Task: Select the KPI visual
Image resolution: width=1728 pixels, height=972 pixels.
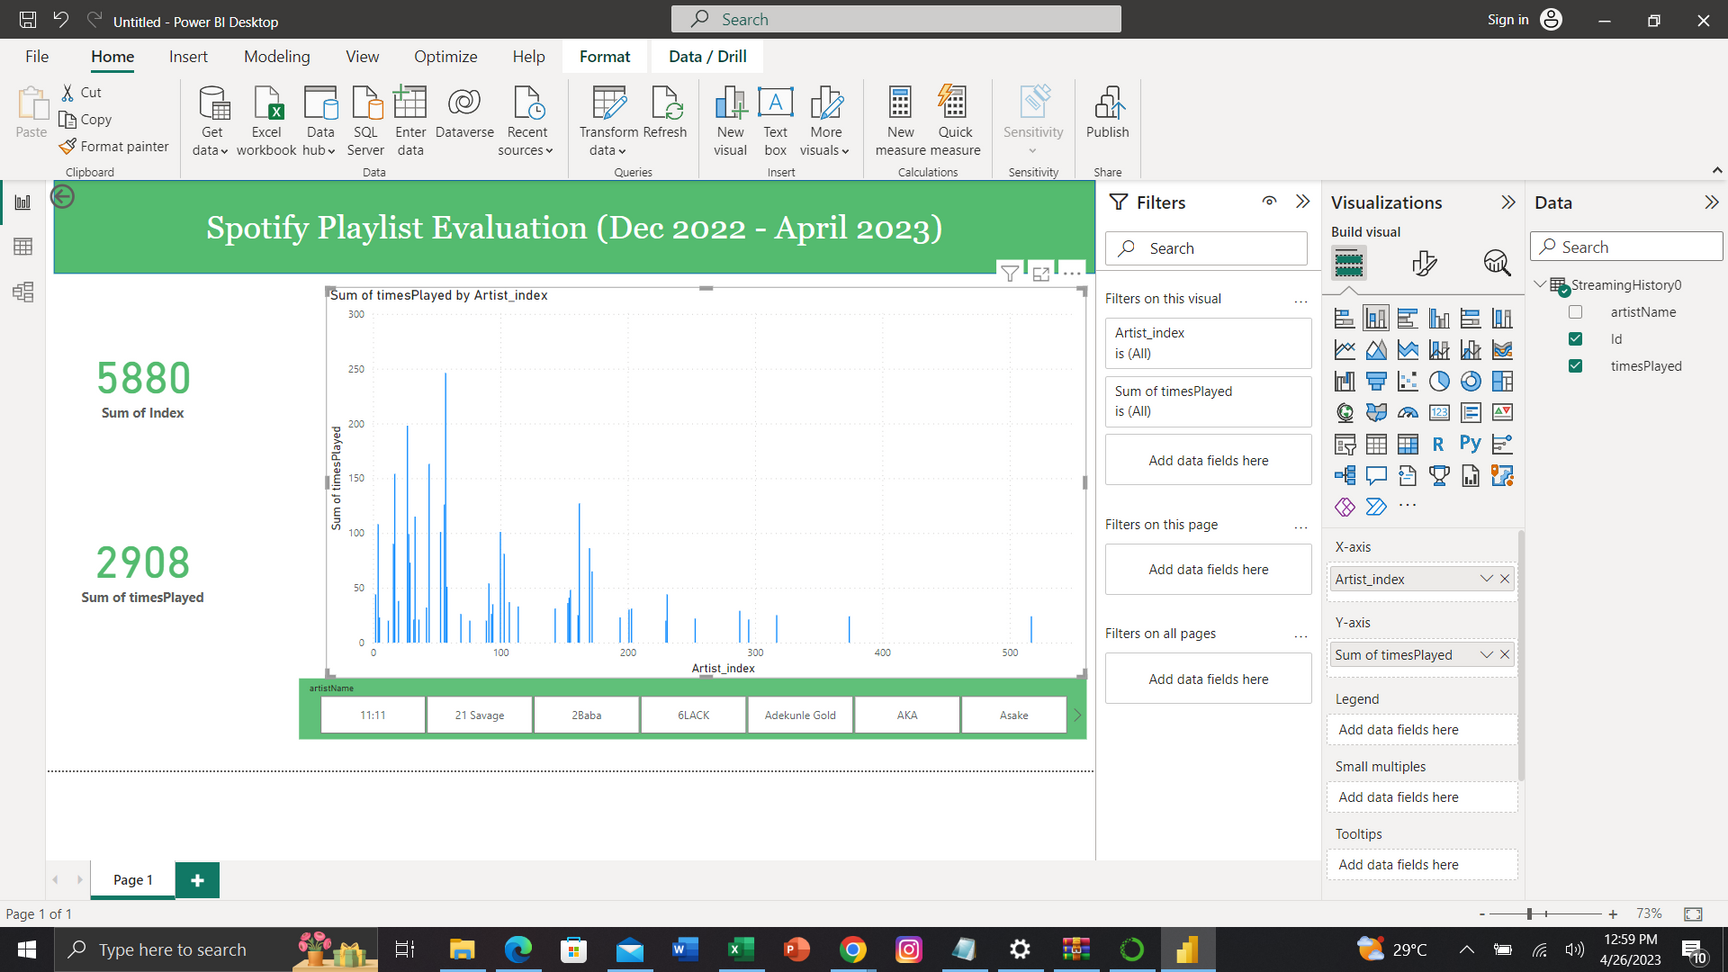Action: click(x=1502, y=412)
